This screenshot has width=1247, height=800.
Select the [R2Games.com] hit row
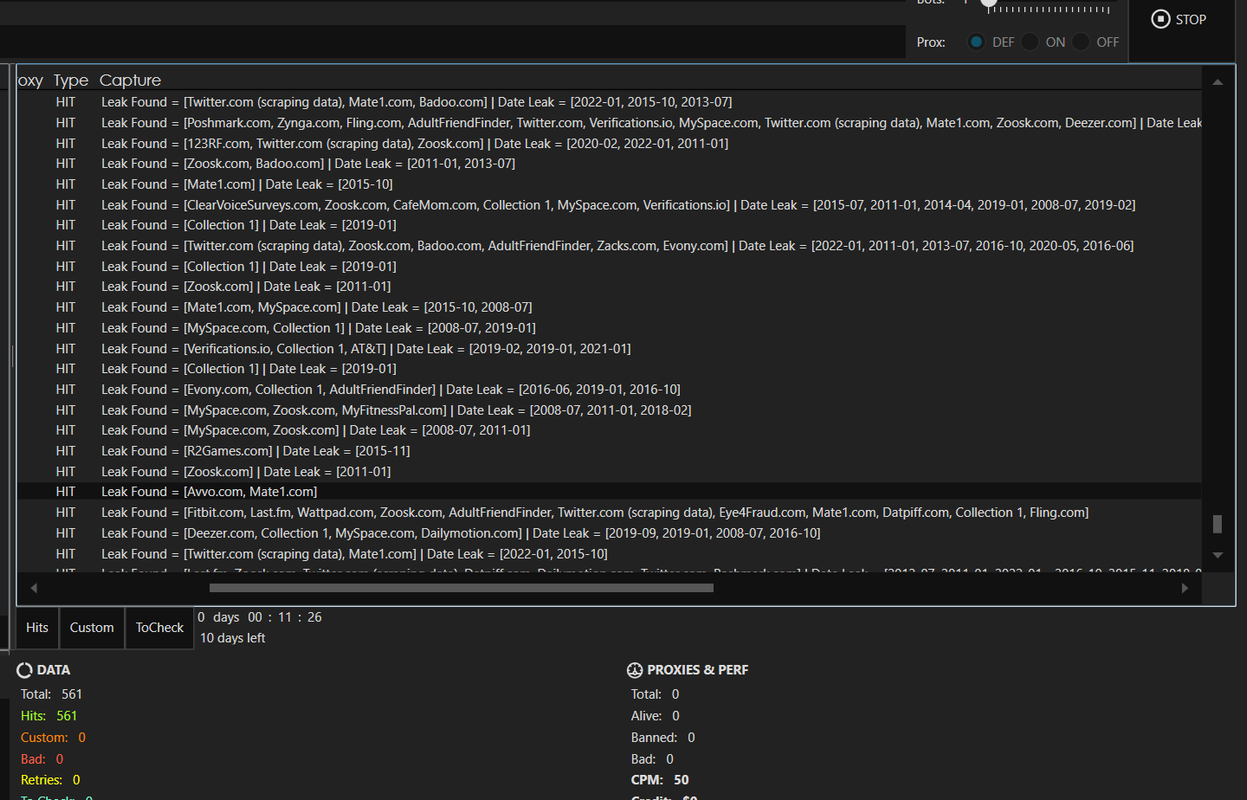coord(609,451)
